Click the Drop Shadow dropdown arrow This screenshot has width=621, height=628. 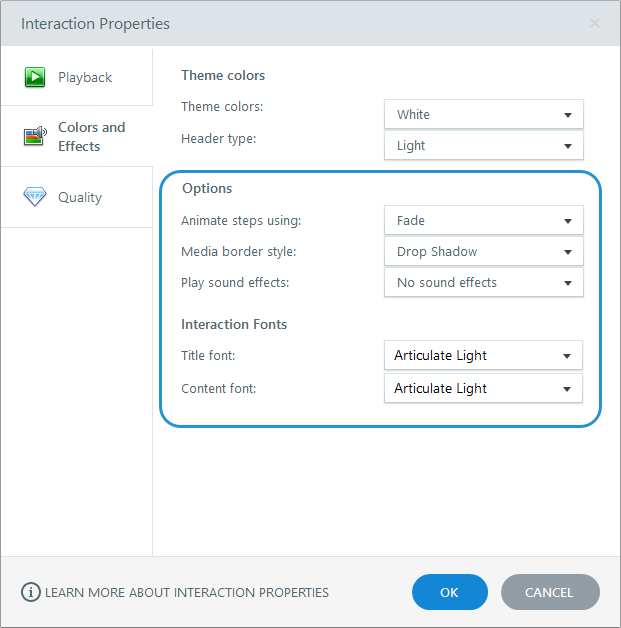click(568, 252)
